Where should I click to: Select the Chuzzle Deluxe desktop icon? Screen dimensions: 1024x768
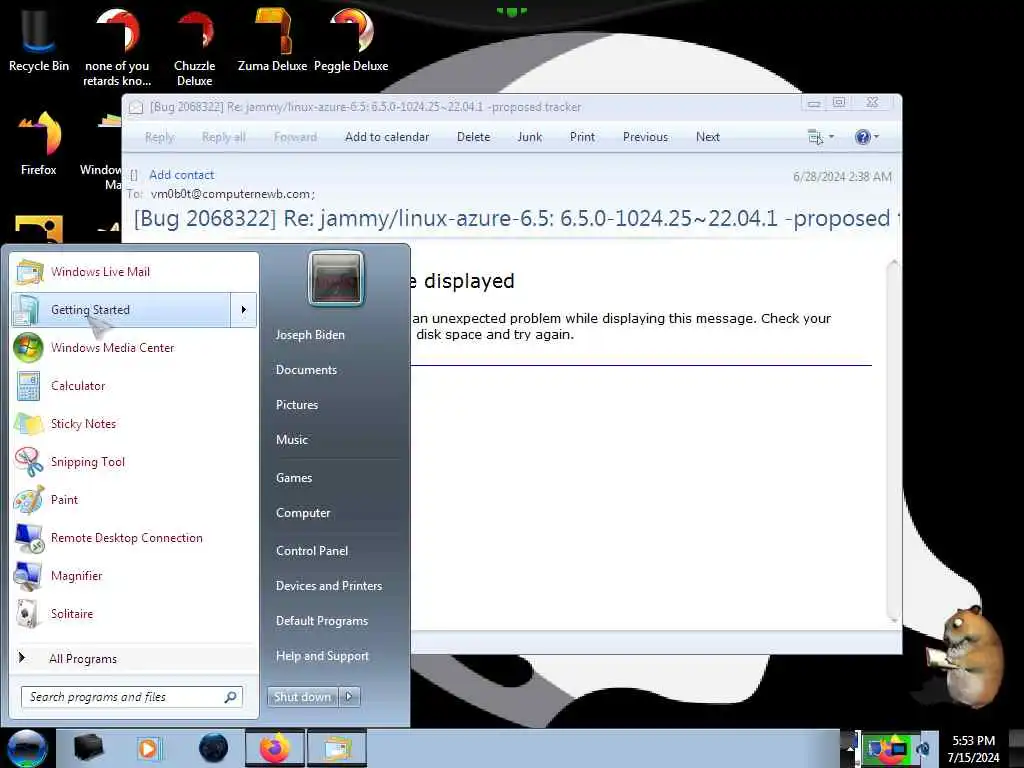[x=195, y=49]
